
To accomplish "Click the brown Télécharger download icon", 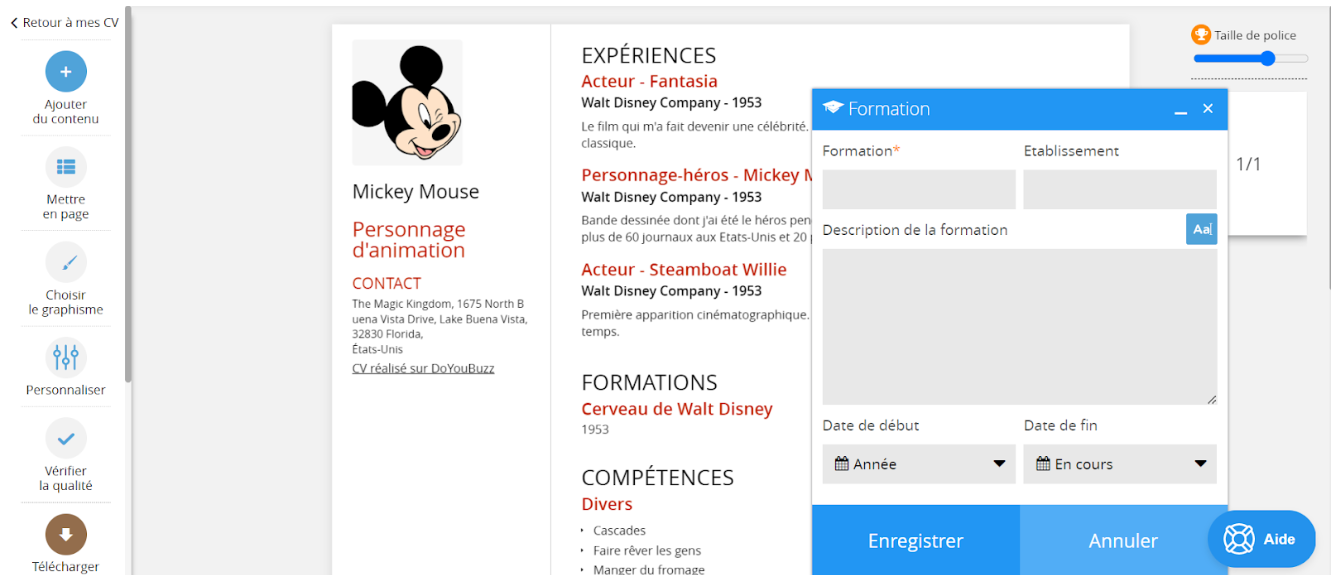I will pyautogui.click(x=66, y=534).
